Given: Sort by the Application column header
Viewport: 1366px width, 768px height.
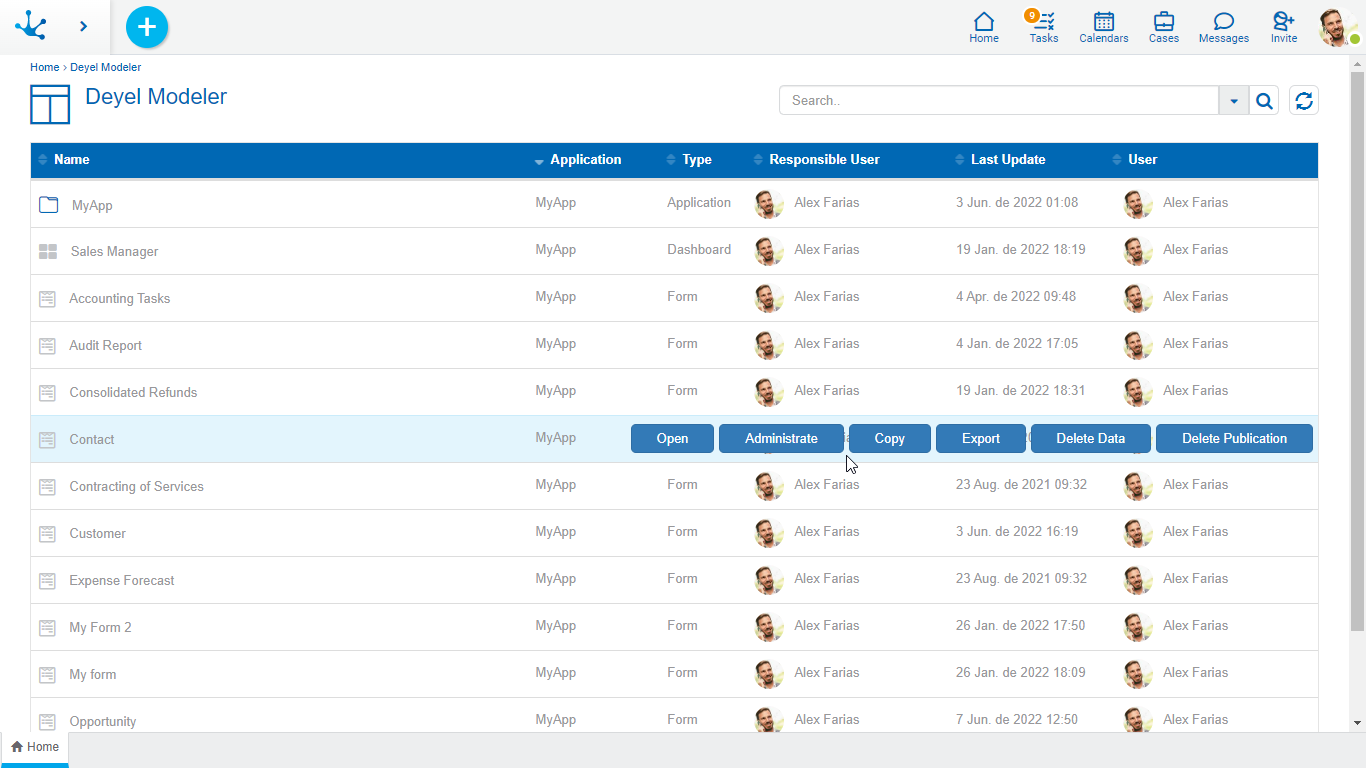Looking at the screenshot, I should click(585, 160).
